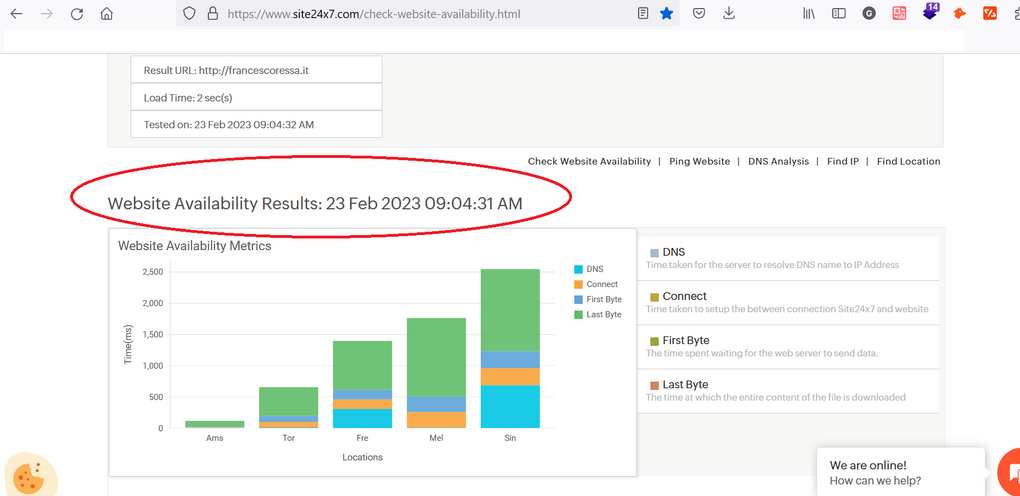The image size is (1020, 496).
Task: Open the red-orange percent extension icon
Action: coord(989,13)
